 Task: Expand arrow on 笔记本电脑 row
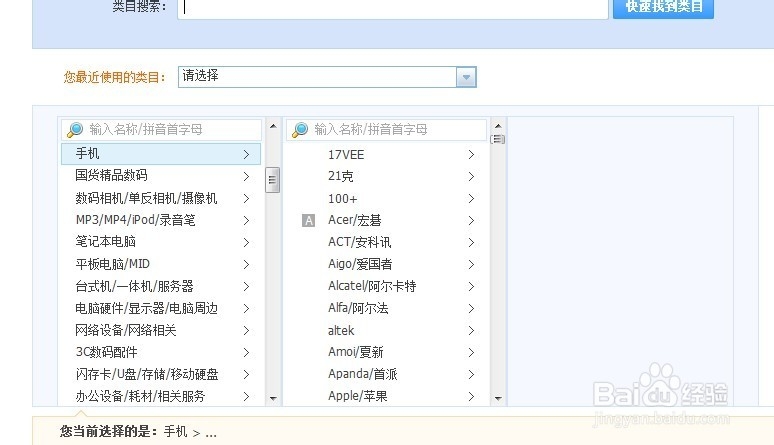(246, 243)
